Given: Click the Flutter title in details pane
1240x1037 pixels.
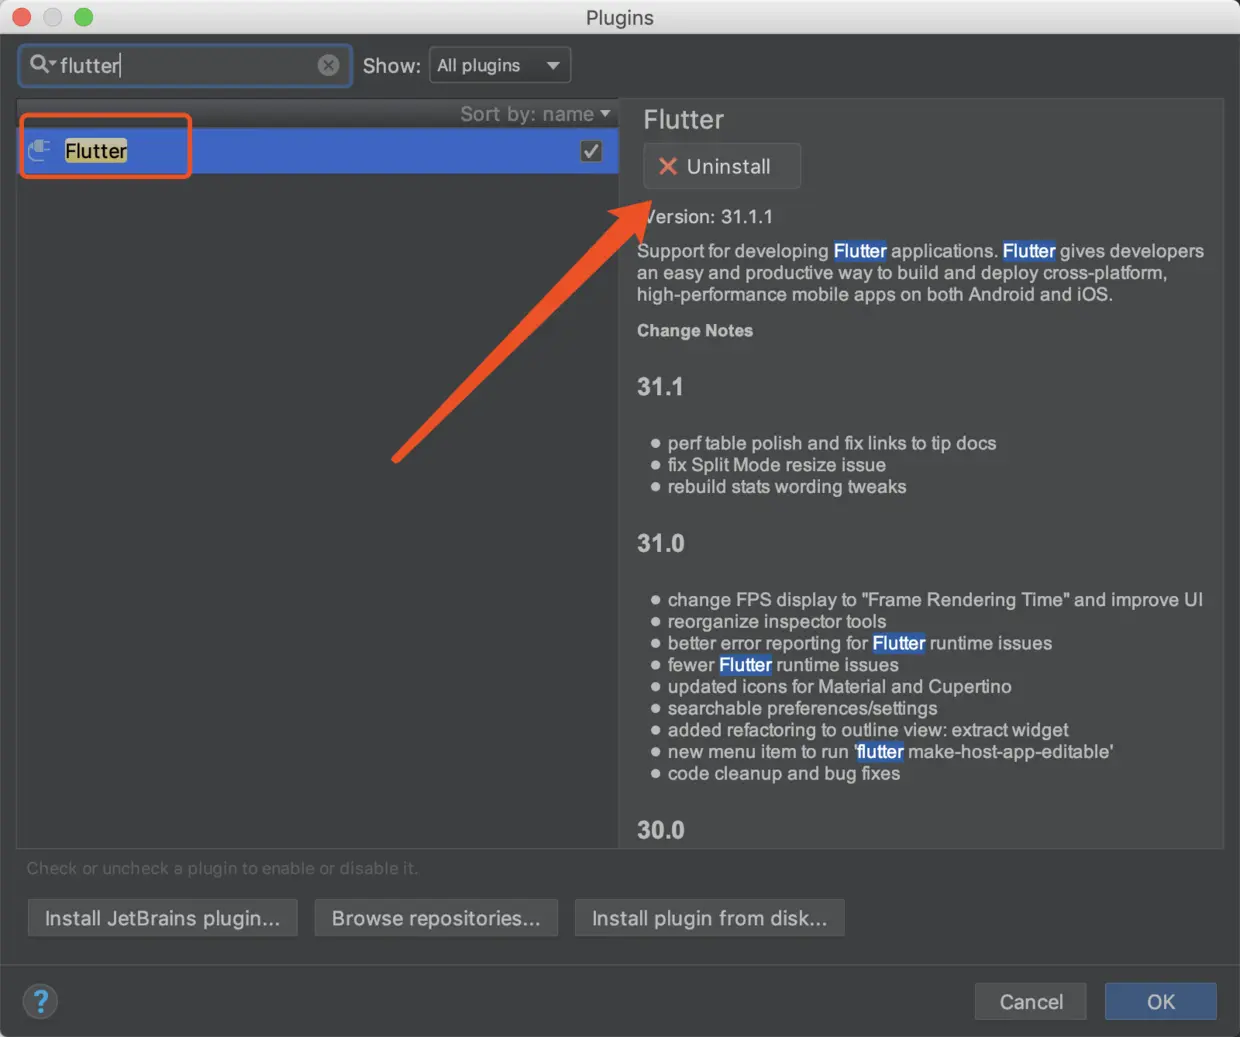Looking at the screenshot, I should [683, 120].
